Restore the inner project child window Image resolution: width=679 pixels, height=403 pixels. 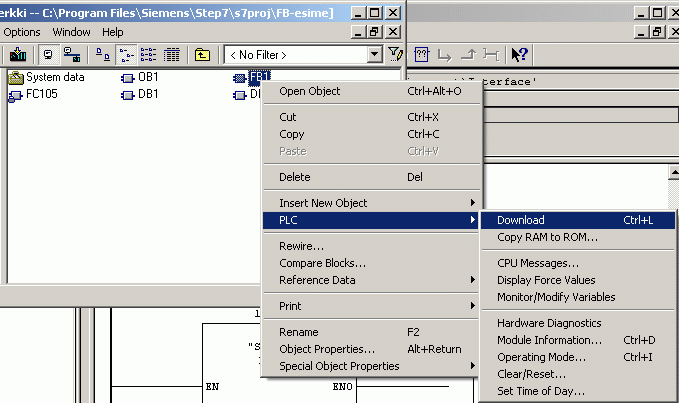pyautogui.click(x=375, y=32)
